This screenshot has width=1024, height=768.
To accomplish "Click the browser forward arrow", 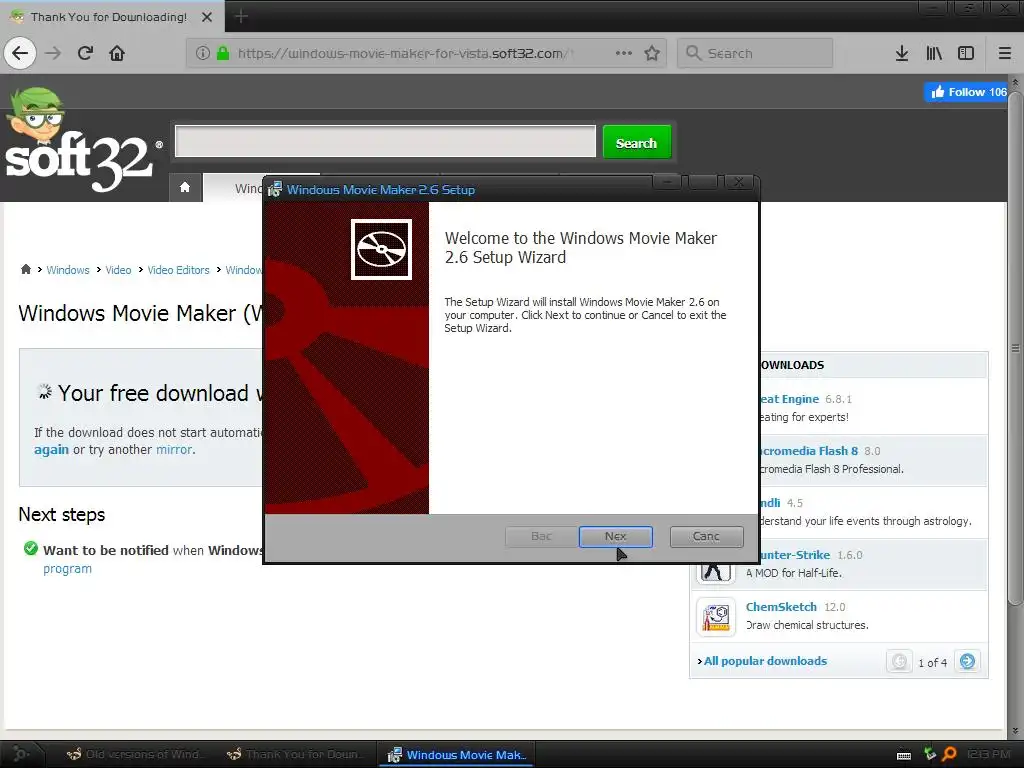I will (54, 53).
